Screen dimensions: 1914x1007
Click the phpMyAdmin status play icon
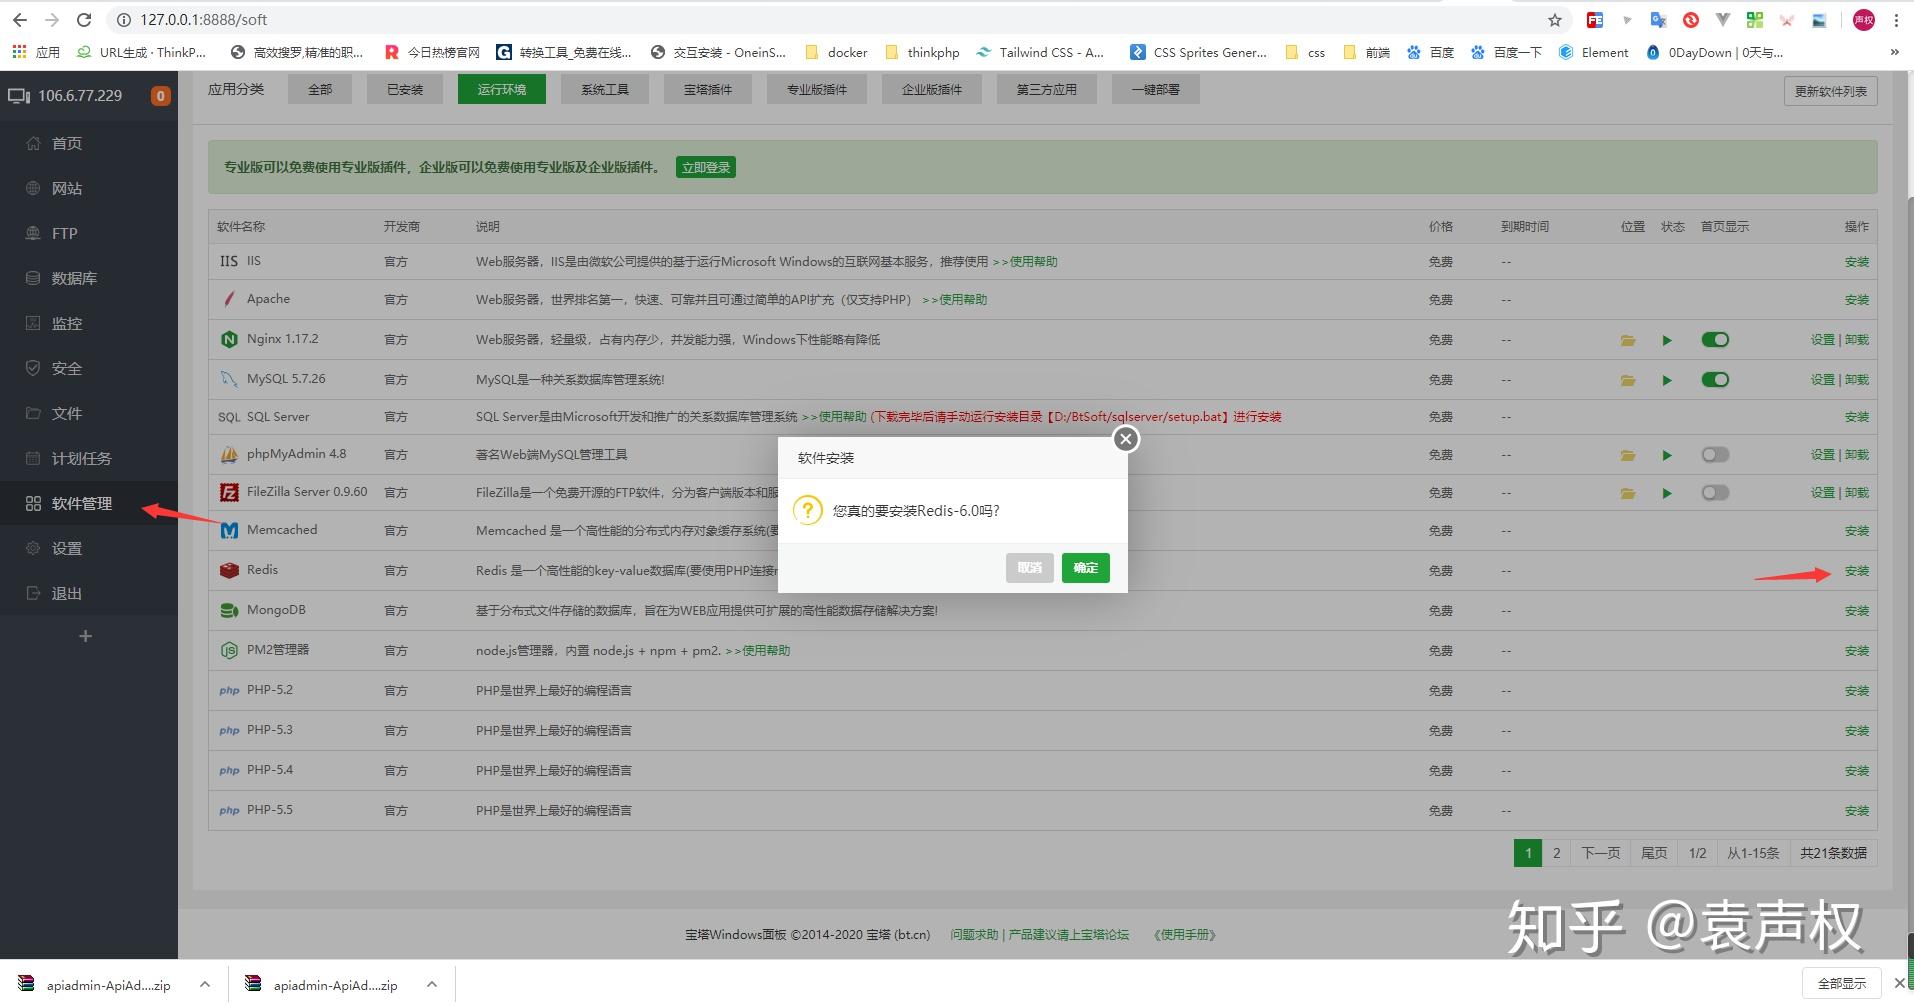[x=1667, y=455]
